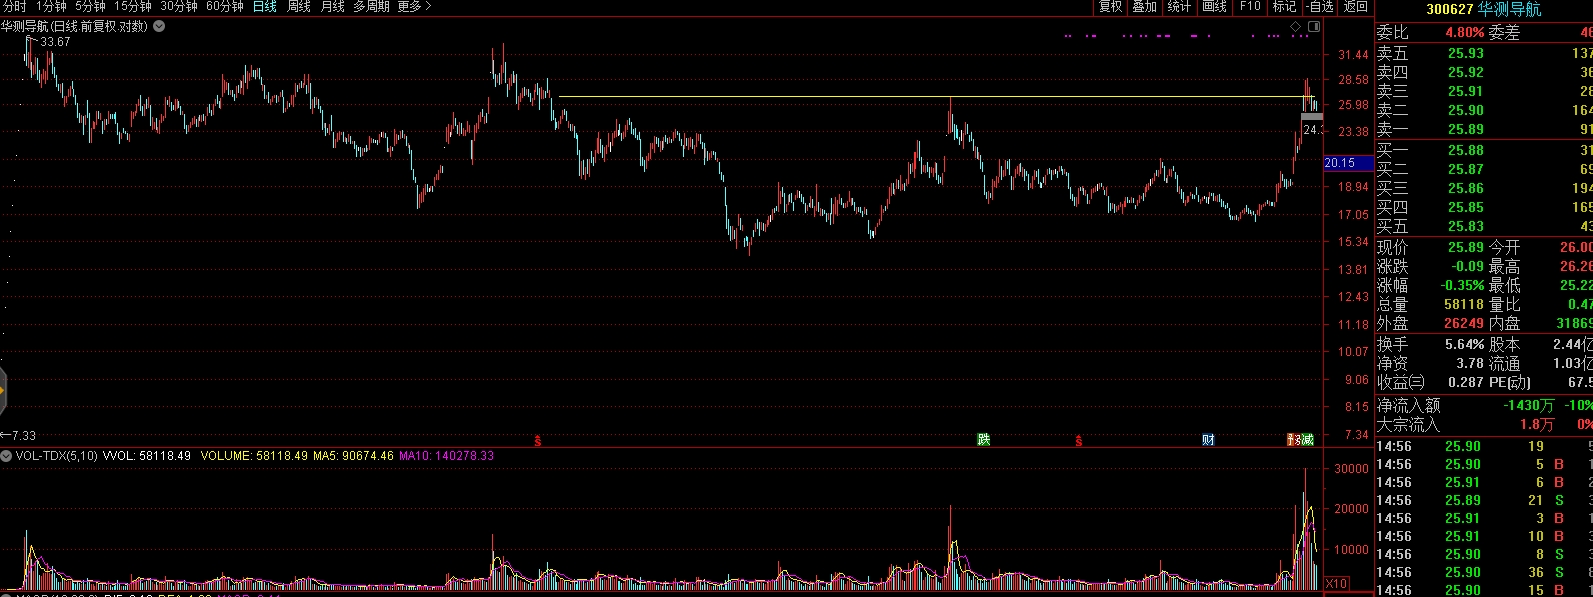Click the 净资 3.78 value

[x=1469, y=363]
